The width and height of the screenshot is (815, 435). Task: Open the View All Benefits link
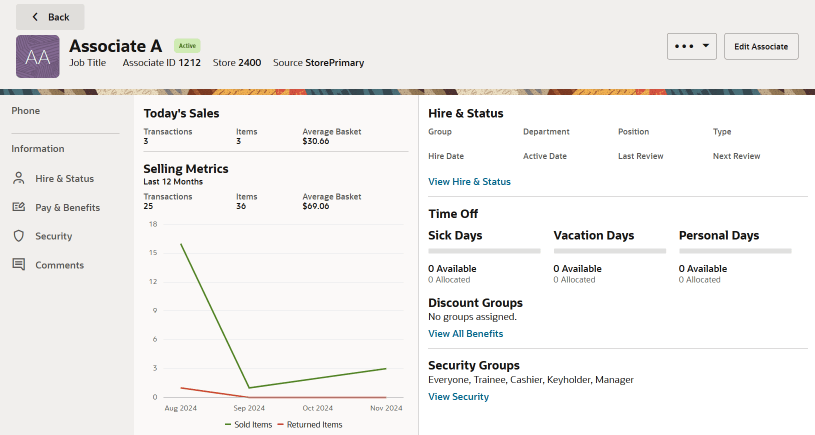coord(466,334)
